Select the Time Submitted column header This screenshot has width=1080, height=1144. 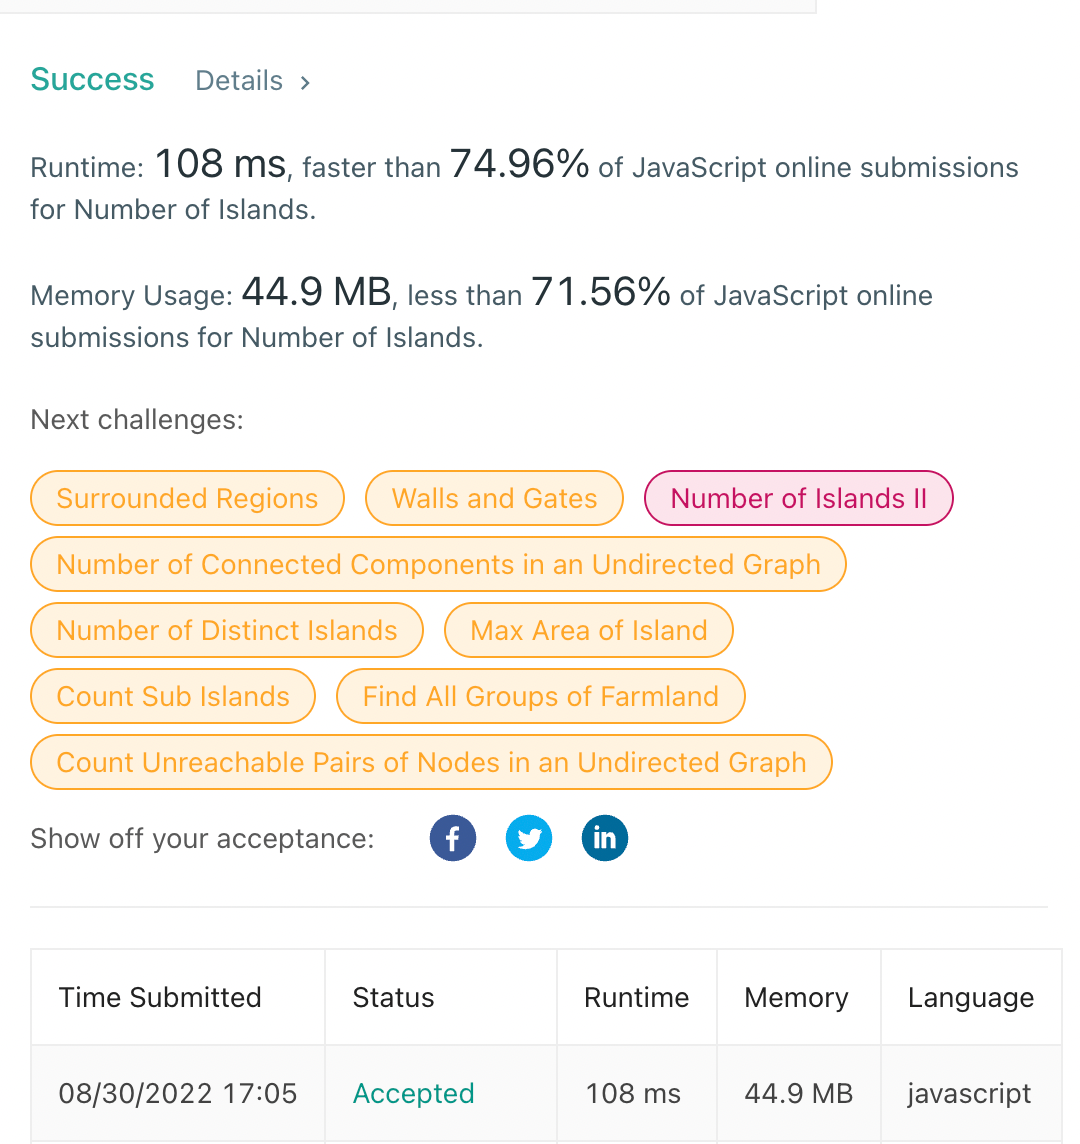(160, 997)
